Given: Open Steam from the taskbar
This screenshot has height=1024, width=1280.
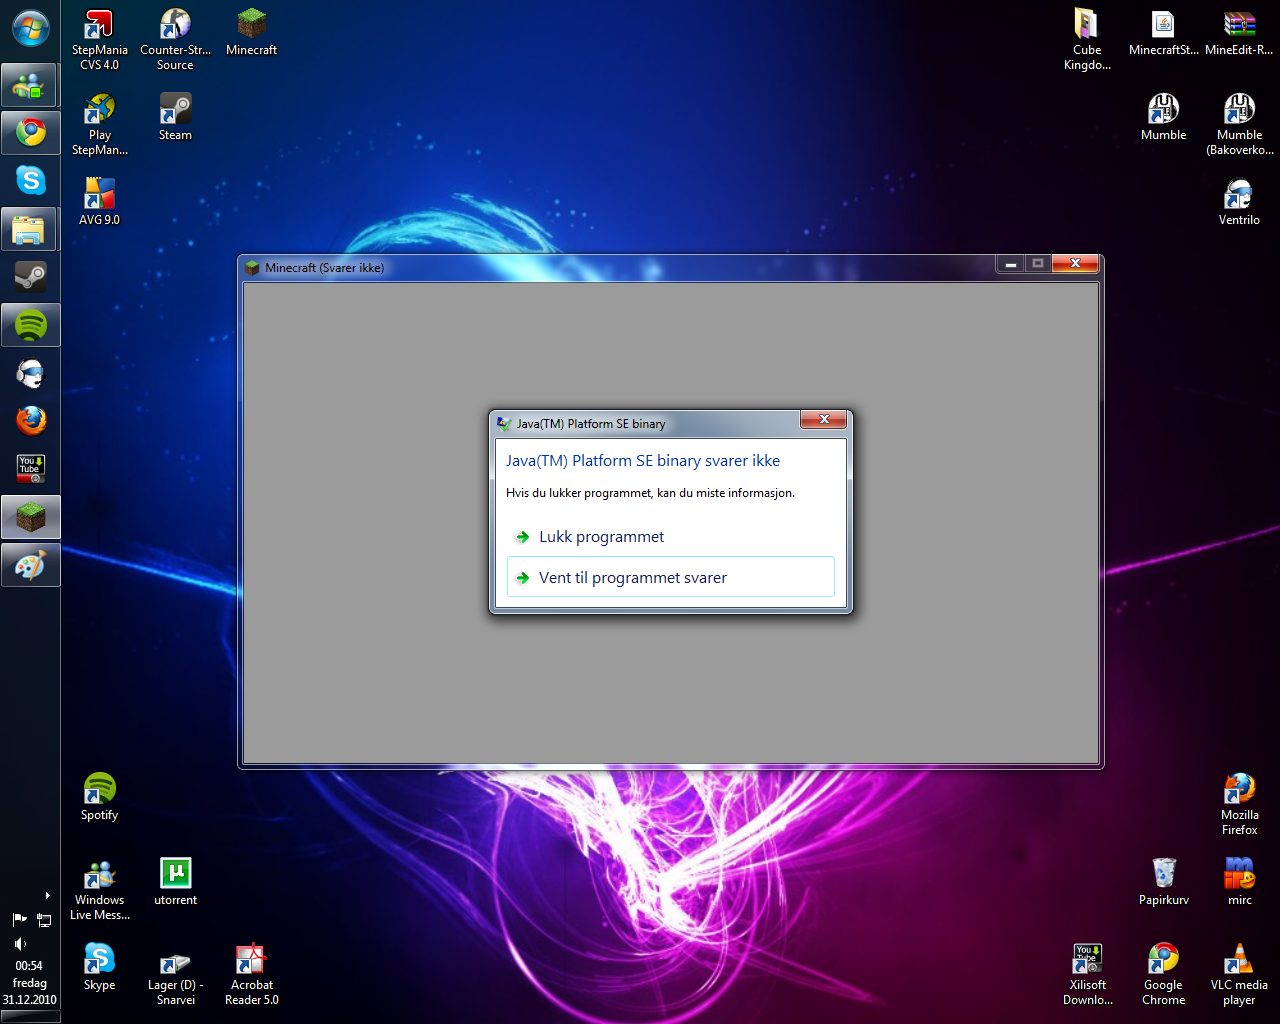Looking at the screenshot, I should [x=30, y=277].
